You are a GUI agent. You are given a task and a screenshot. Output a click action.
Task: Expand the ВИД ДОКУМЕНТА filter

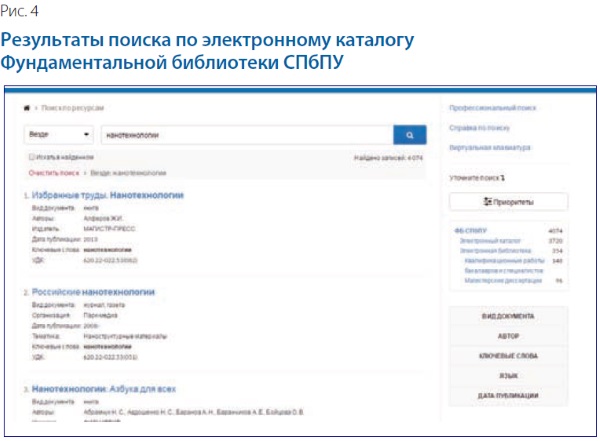[508, 316]
